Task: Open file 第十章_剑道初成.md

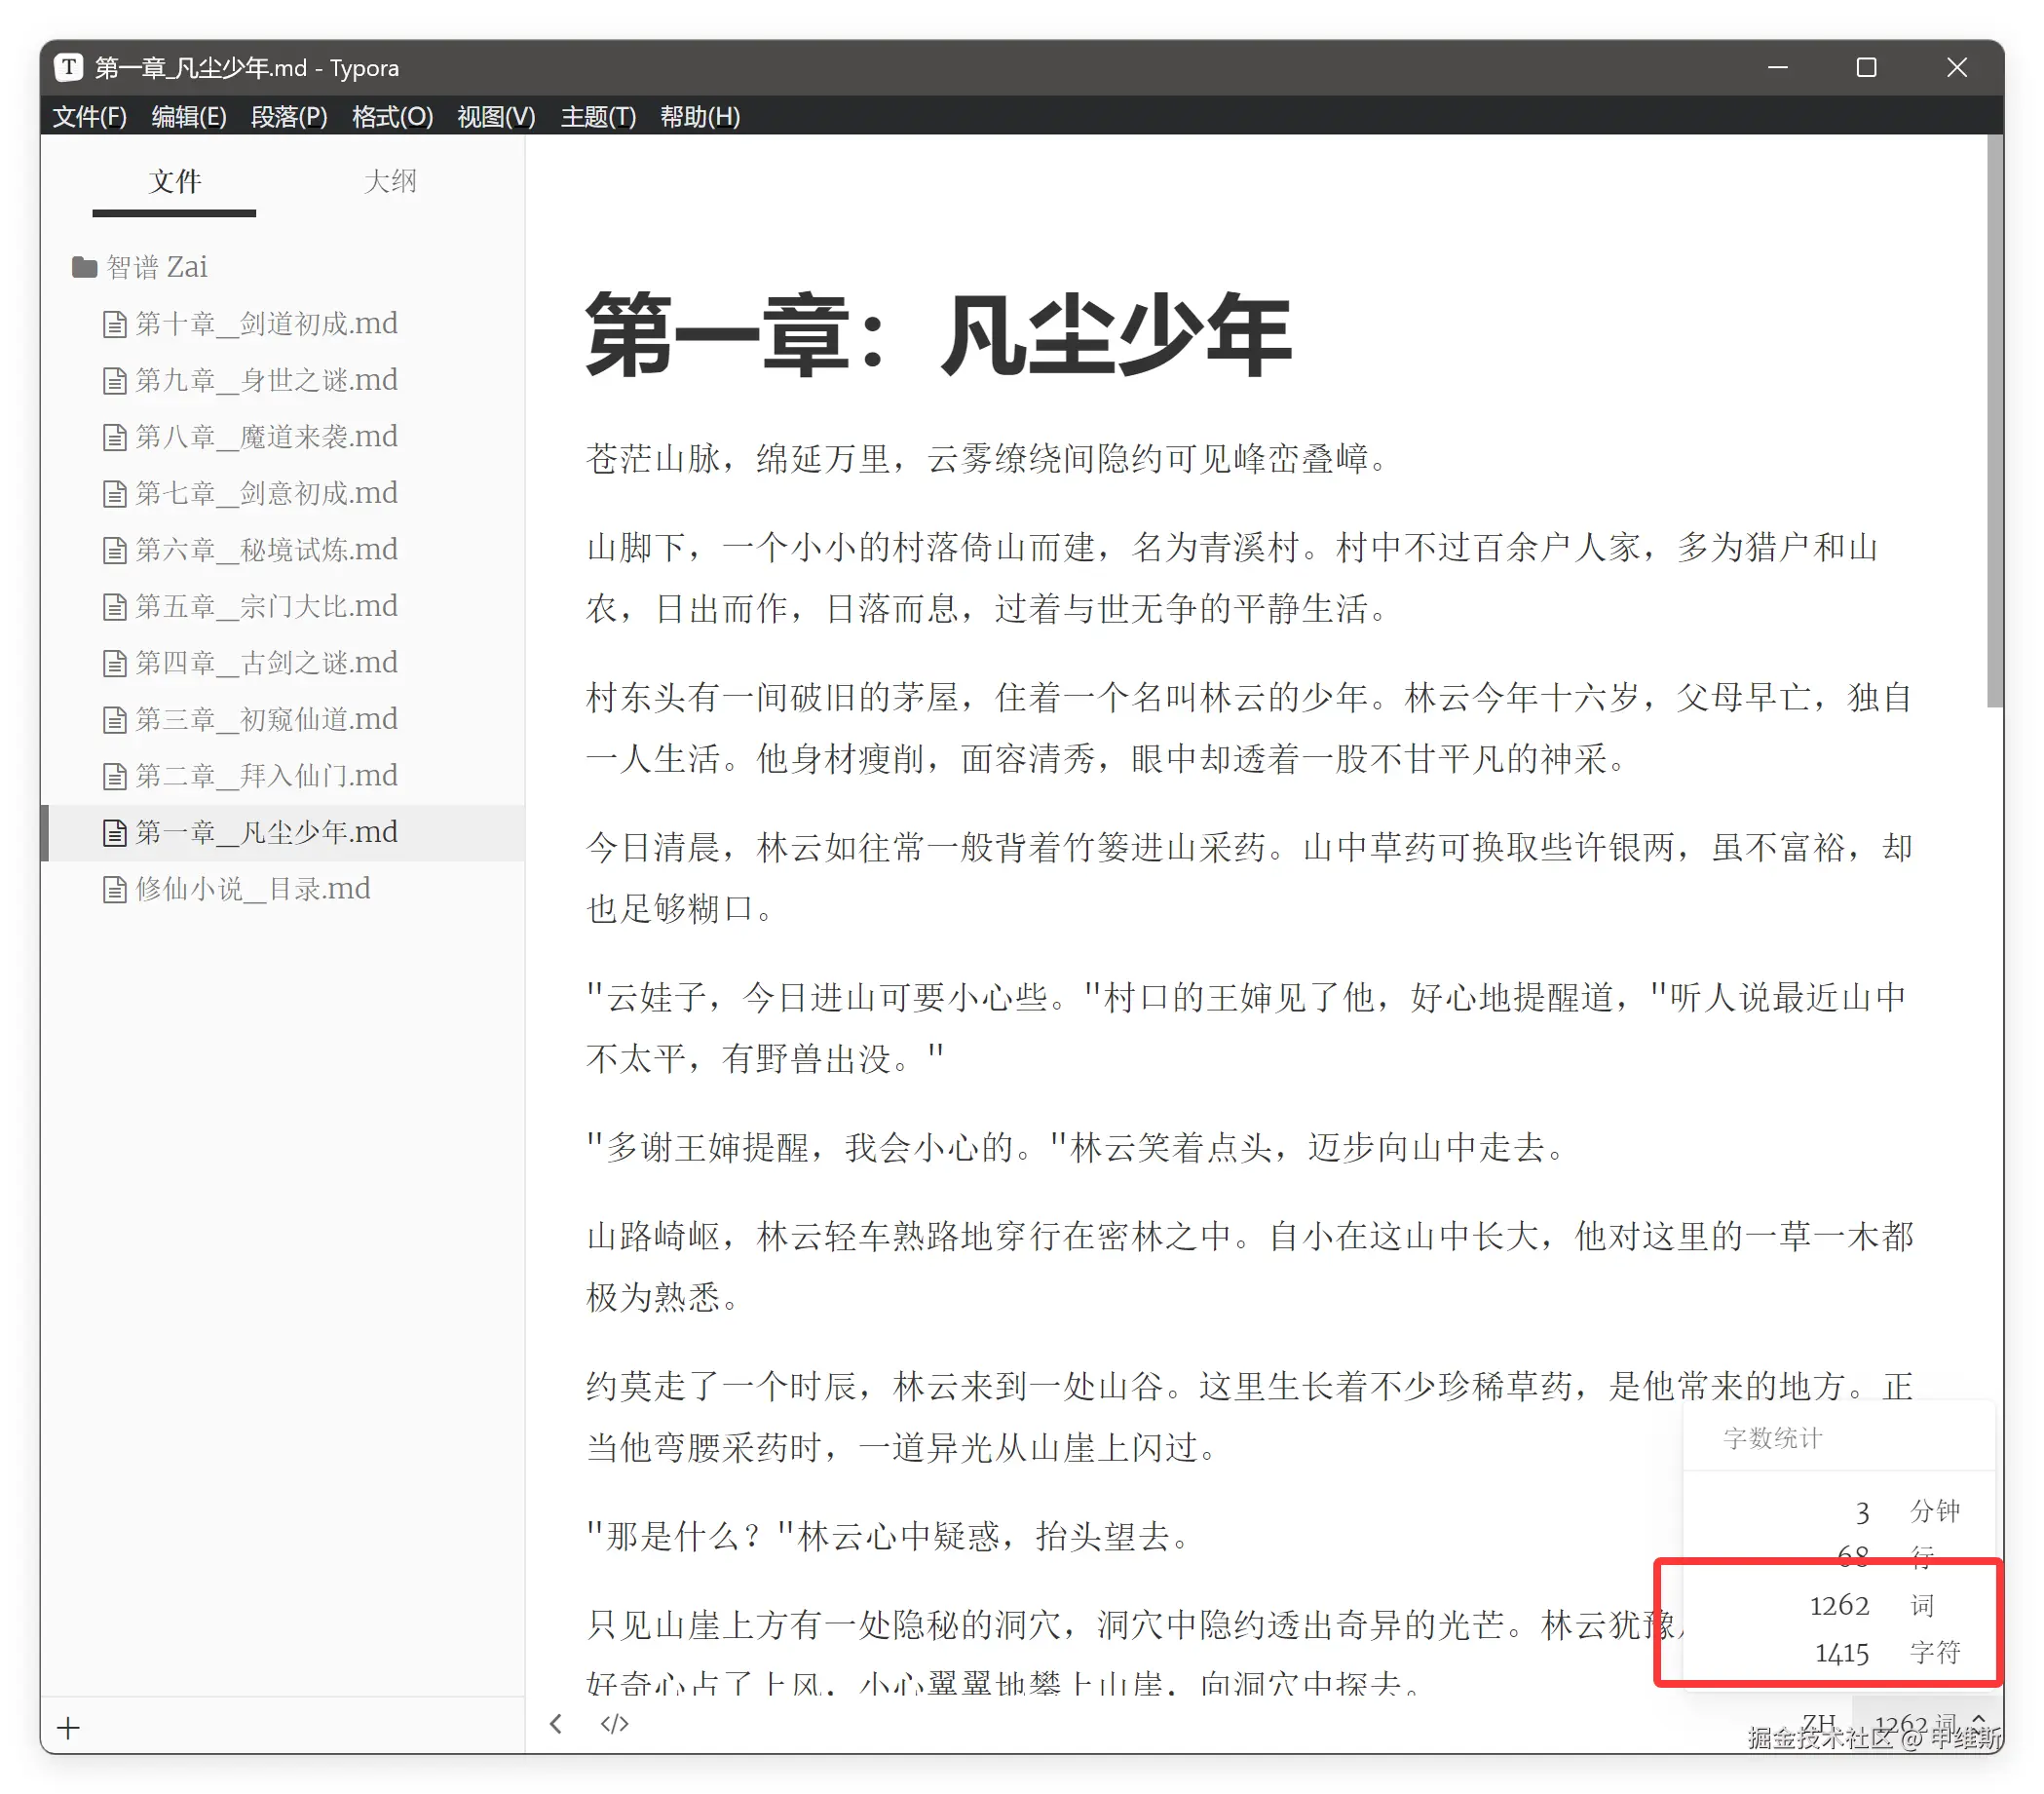Action: (x=266, y=323)
